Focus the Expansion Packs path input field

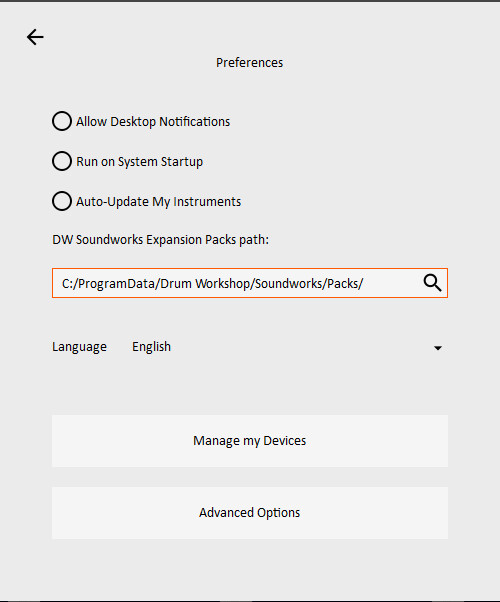tap(250, 283)
